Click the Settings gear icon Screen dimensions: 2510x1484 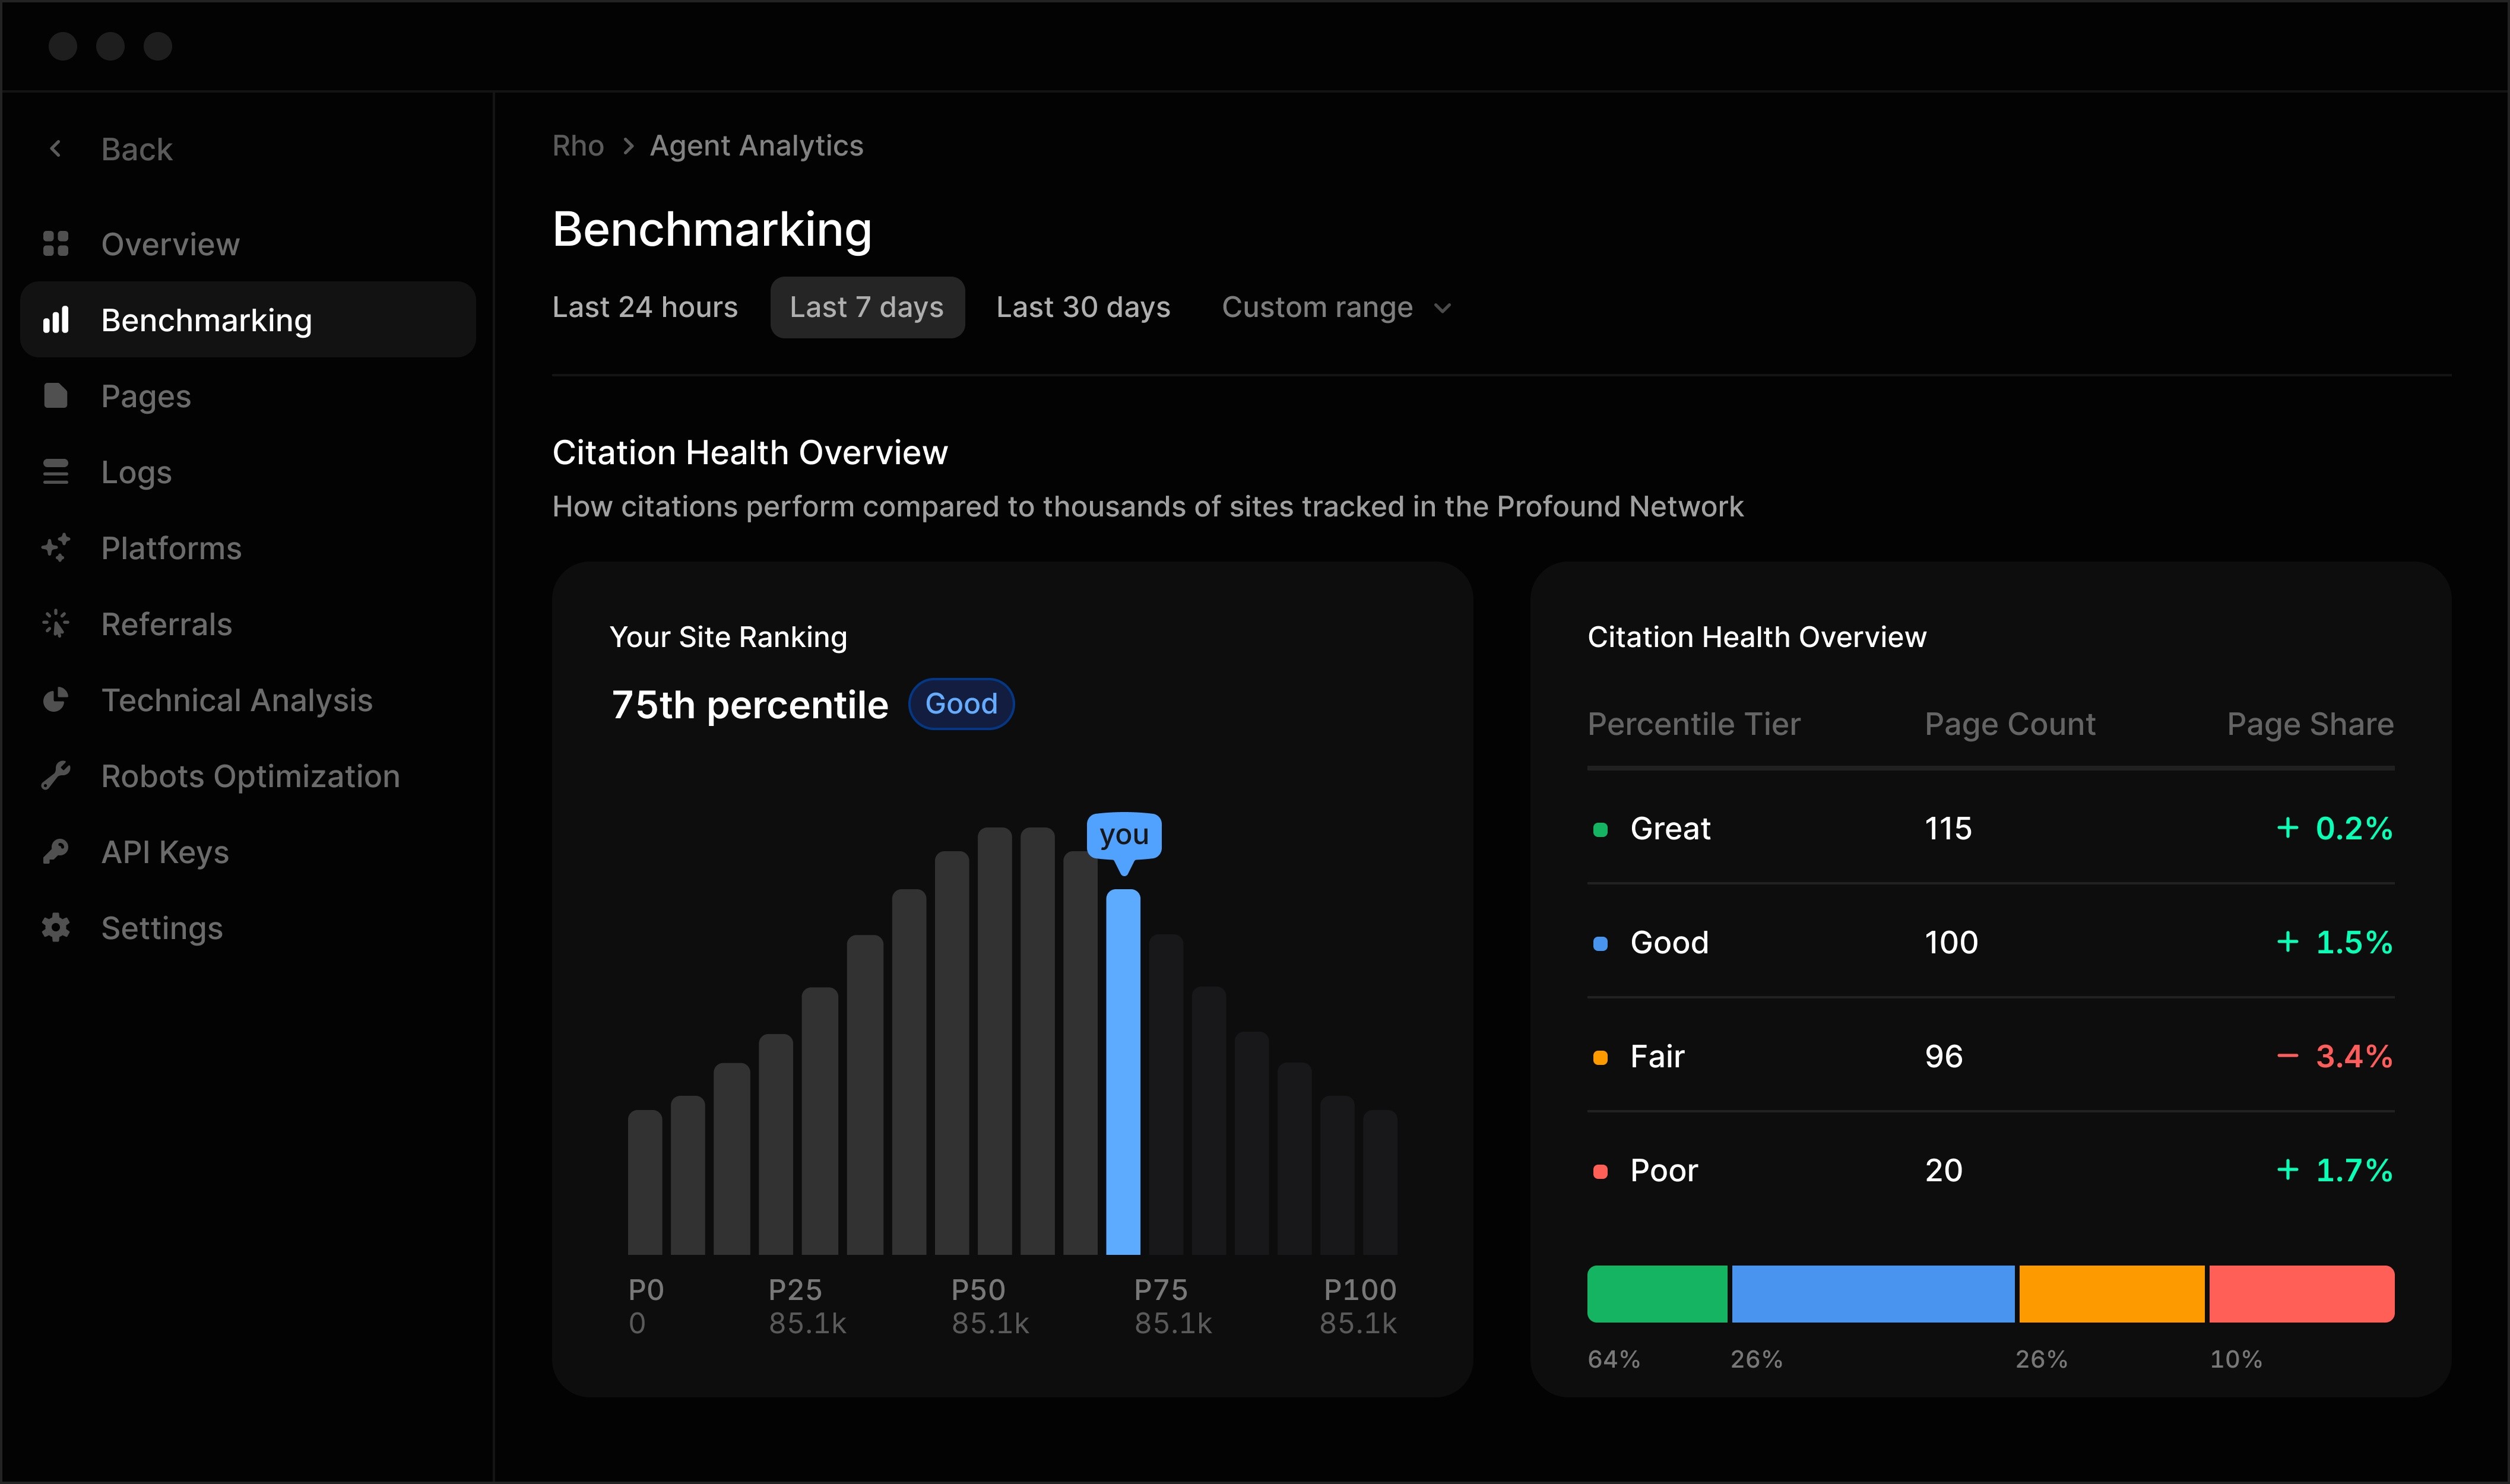[x=56, y=928]
